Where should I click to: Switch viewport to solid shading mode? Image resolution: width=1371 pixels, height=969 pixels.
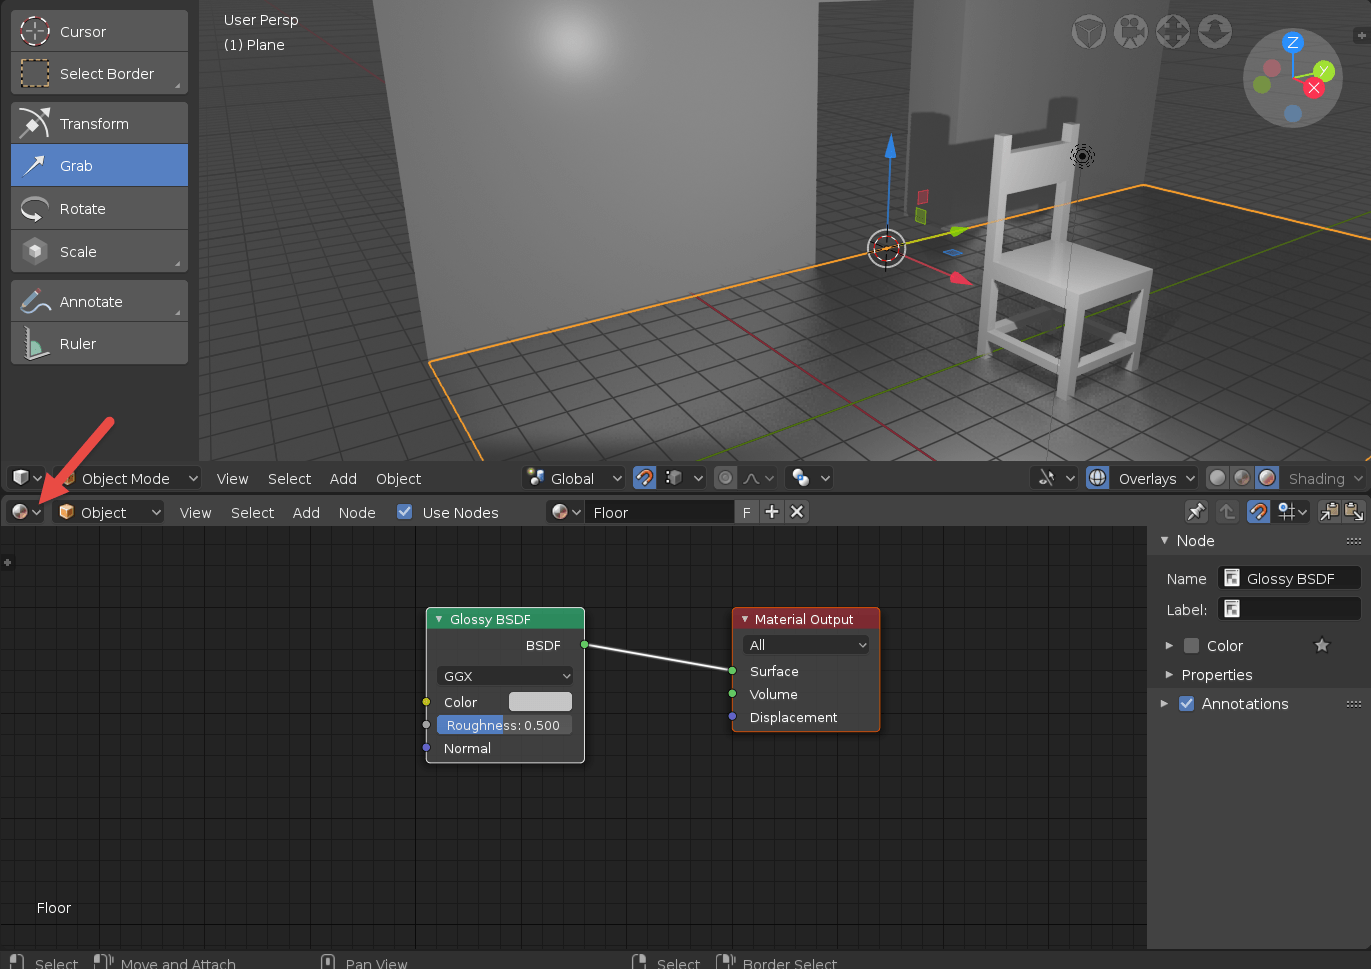coord(1217,478)
